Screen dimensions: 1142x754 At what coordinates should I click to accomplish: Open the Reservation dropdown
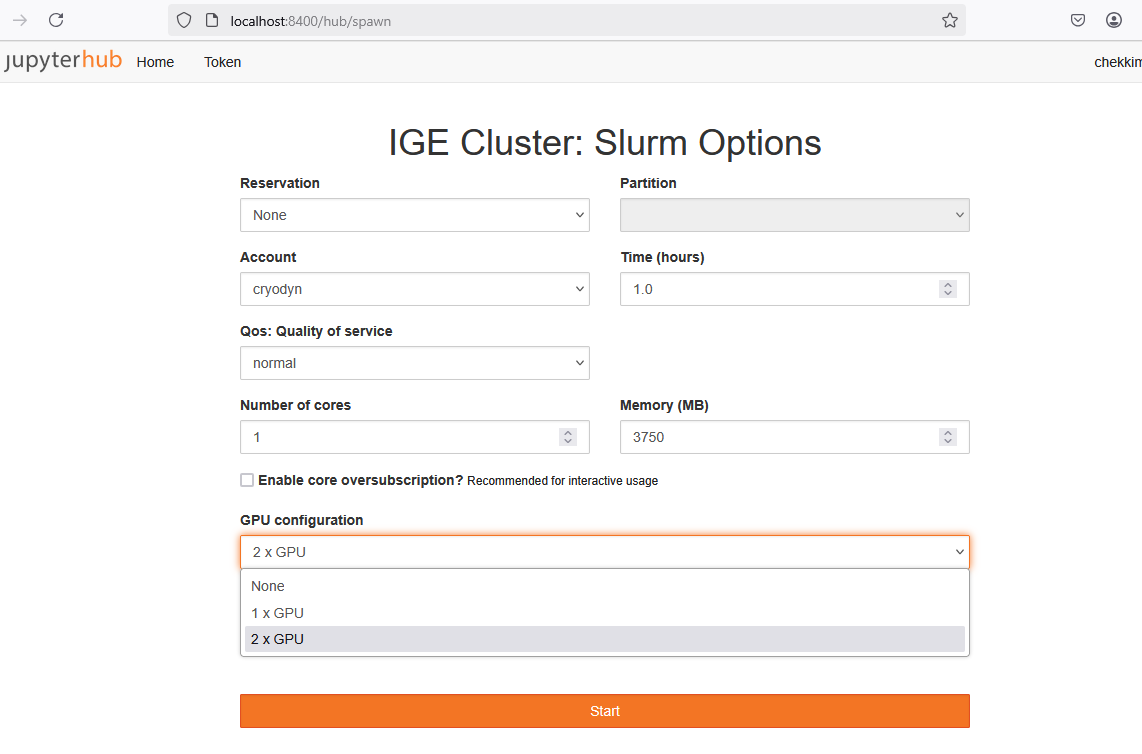[x=414, y=215]
